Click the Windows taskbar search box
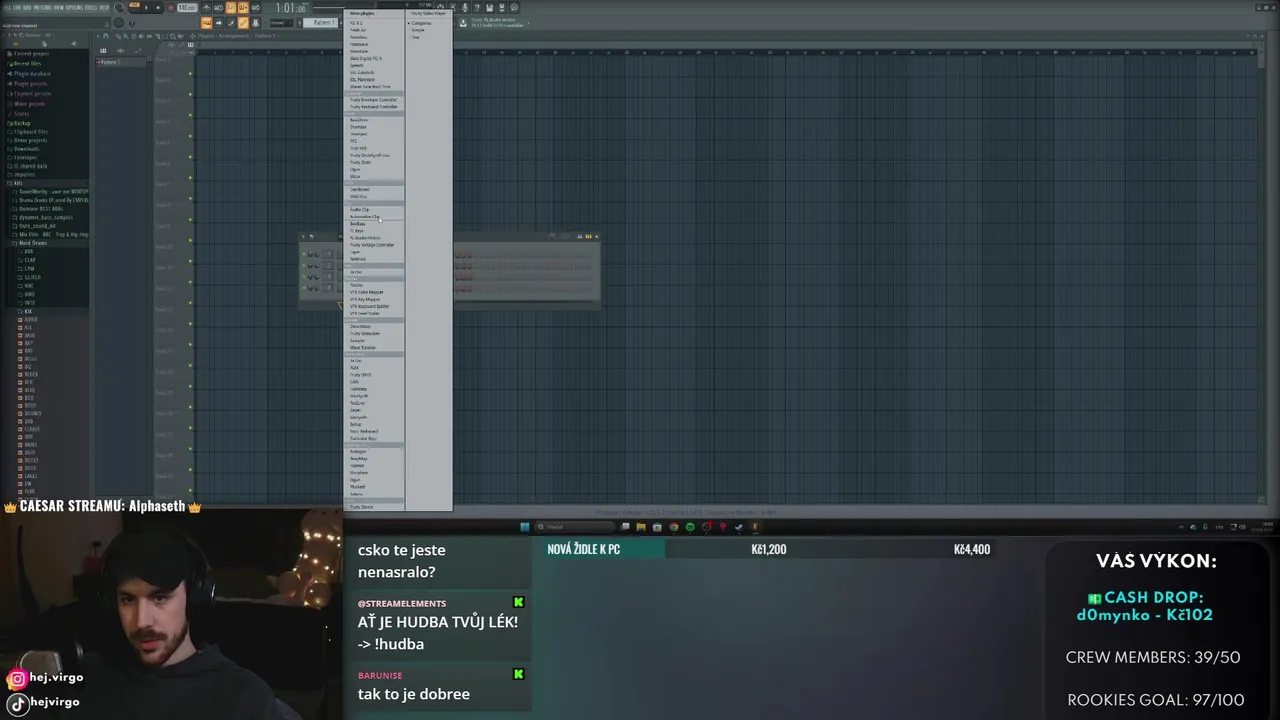The image size is (1280, 720). click(575, 527)
